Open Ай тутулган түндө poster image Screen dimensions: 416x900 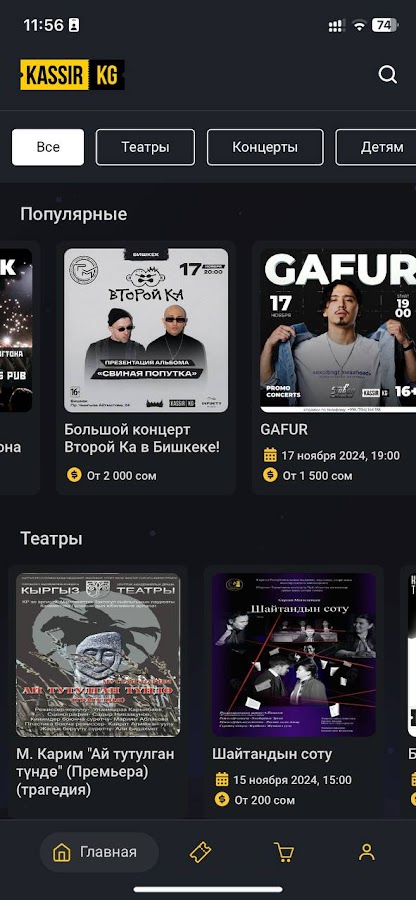click(98, 655)
